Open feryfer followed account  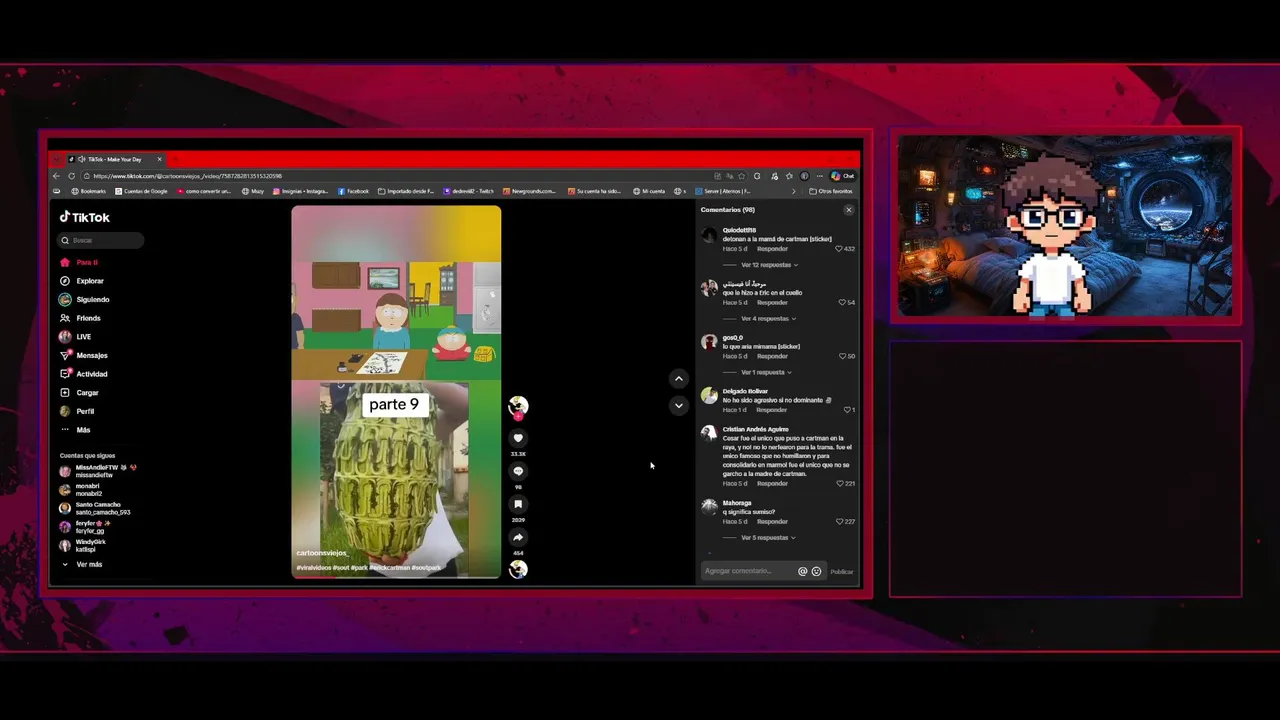point(85,527)
